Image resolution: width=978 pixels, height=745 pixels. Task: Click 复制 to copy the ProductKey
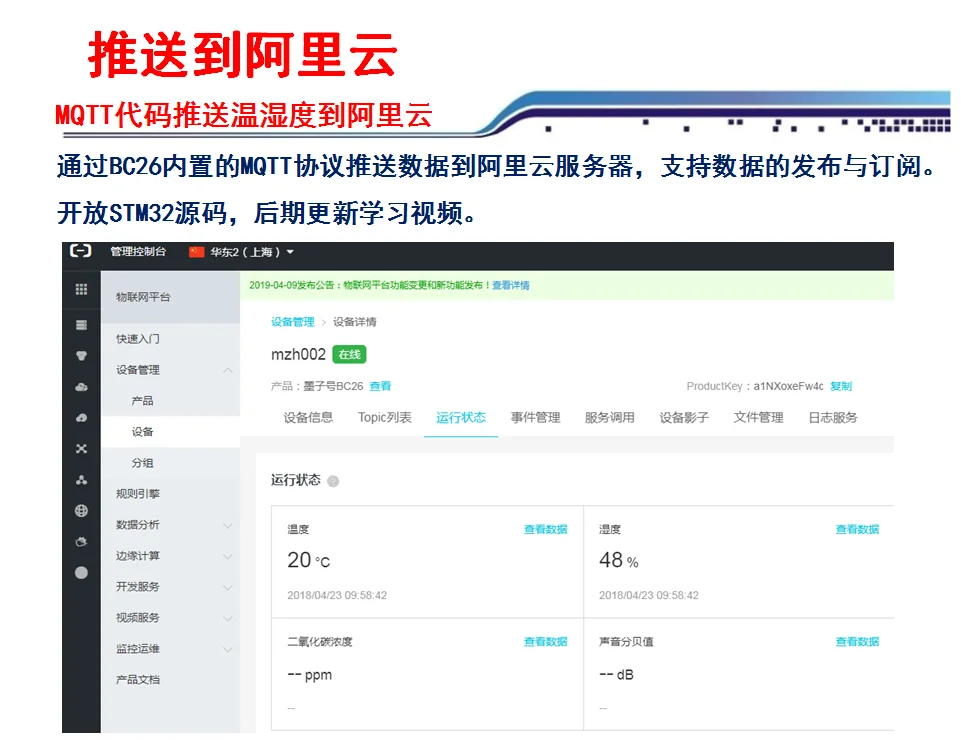841,386
